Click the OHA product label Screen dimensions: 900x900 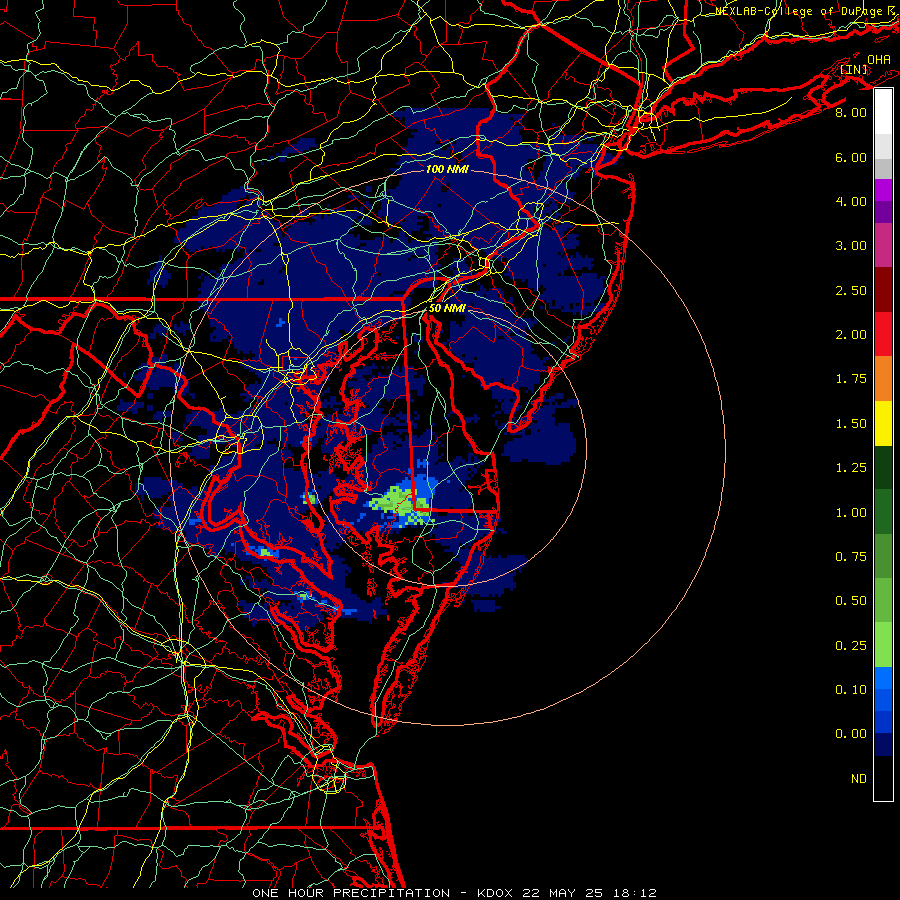pos(879,59)
